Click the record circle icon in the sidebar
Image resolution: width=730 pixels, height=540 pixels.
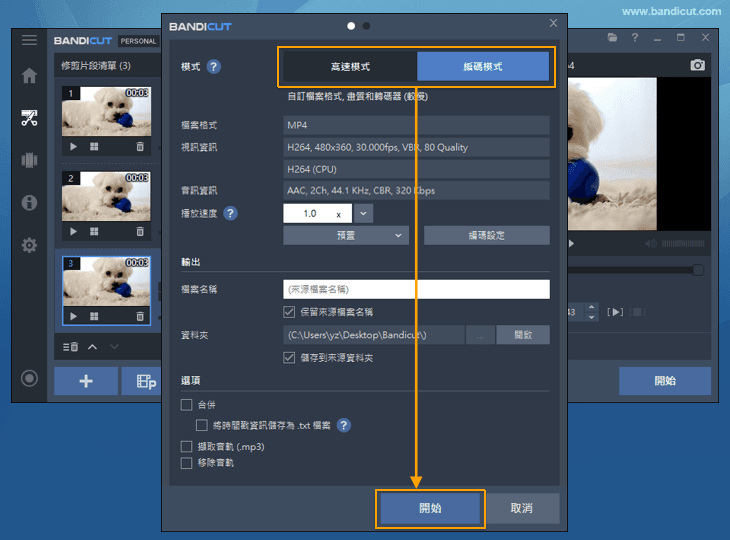click(x=29, y=378)
